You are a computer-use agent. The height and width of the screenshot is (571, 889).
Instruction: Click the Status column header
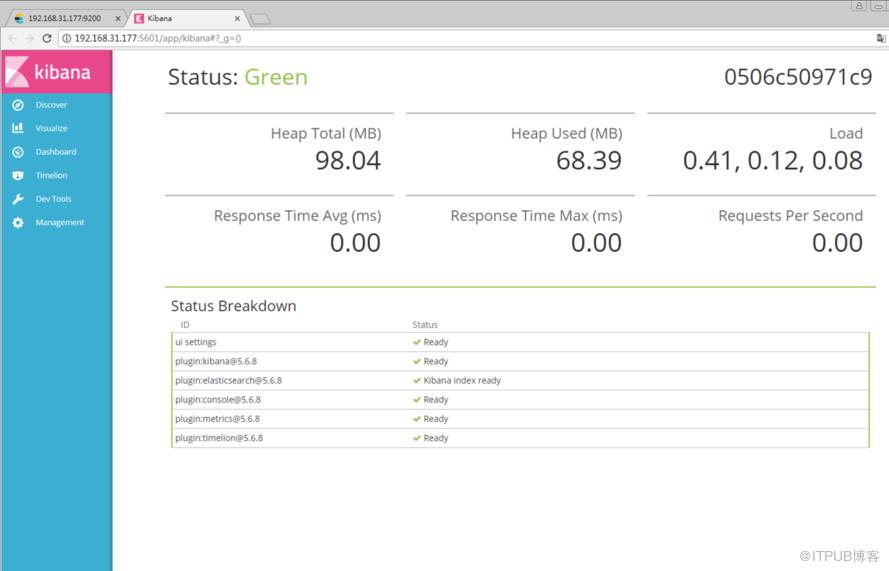tap(425, 325)
